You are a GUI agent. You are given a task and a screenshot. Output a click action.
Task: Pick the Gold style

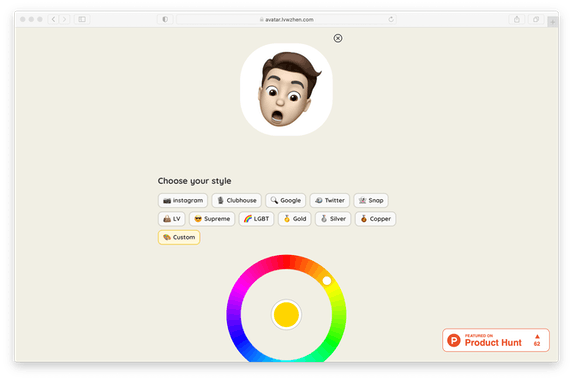point(295,218)
